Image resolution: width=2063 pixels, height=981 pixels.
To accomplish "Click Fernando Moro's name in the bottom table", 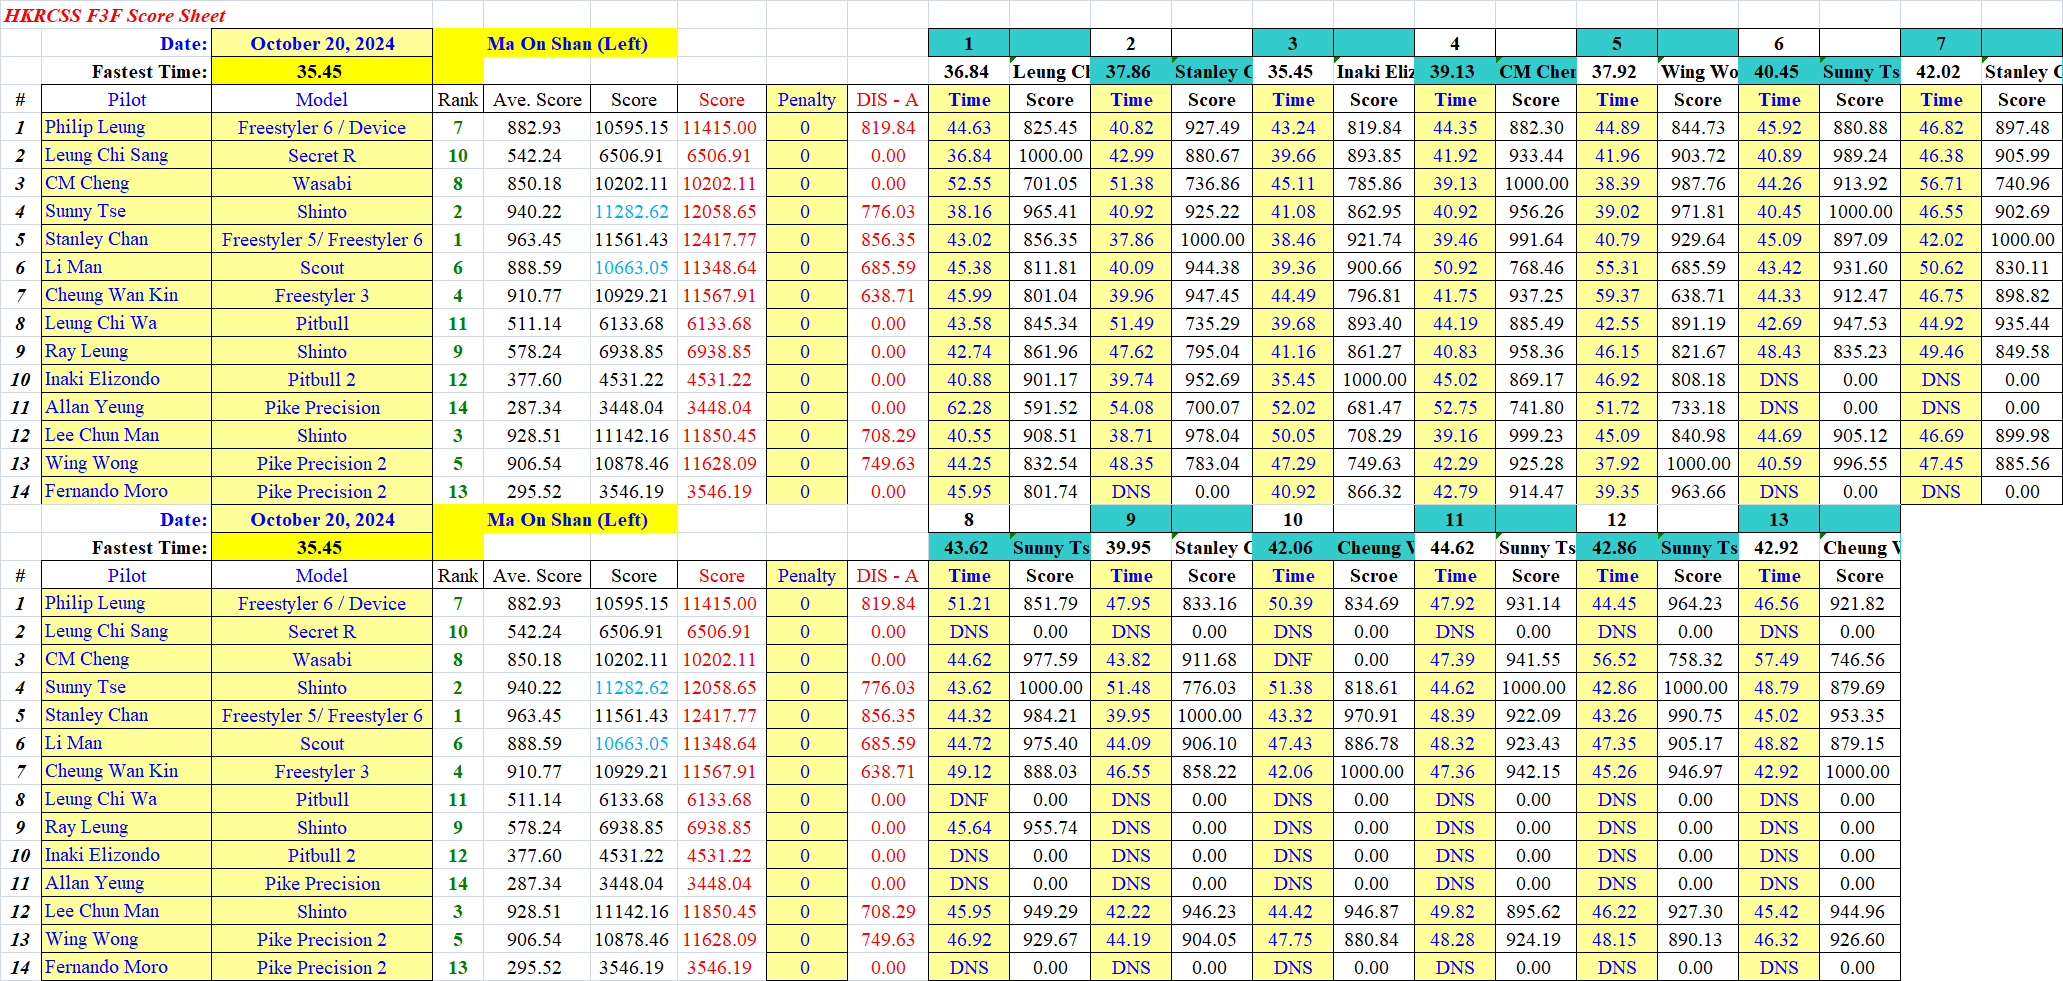I will point(106,967).
